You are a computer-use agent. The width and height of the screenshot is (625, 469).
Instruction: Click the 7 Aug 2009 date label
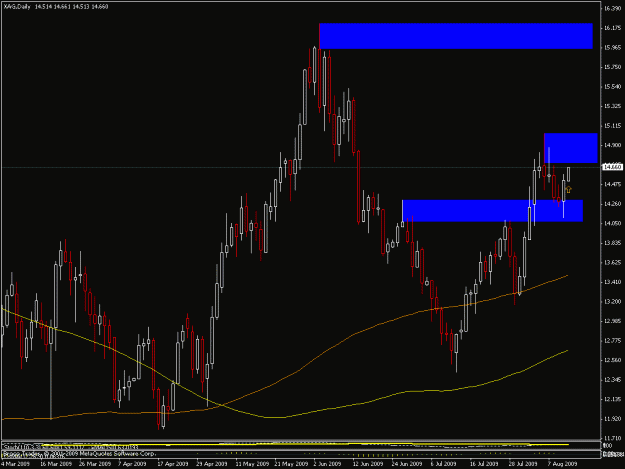click(x=562, y=464)
